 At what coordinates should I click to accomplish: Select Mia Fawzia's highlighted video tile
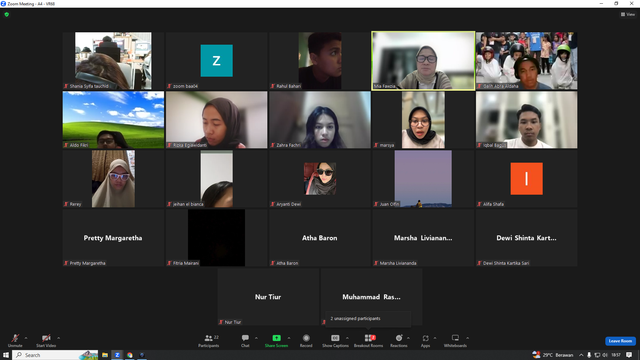click(423, 60)
